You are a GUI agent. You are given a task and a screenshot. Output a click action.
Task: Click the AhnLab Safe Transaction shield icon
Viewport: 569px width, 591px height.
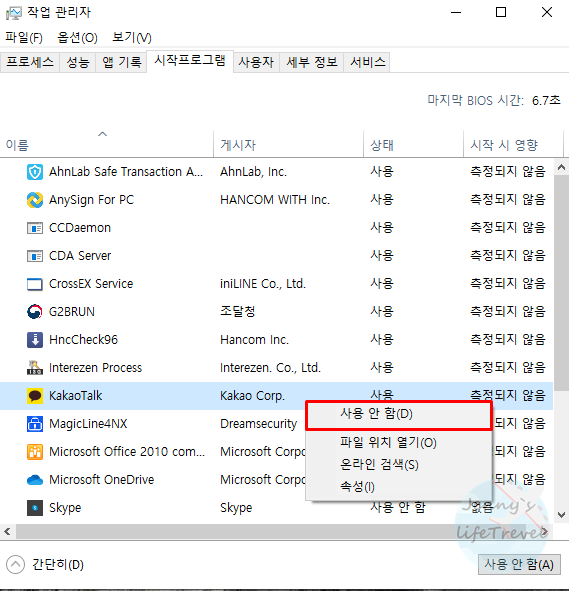tap(35, 172)
